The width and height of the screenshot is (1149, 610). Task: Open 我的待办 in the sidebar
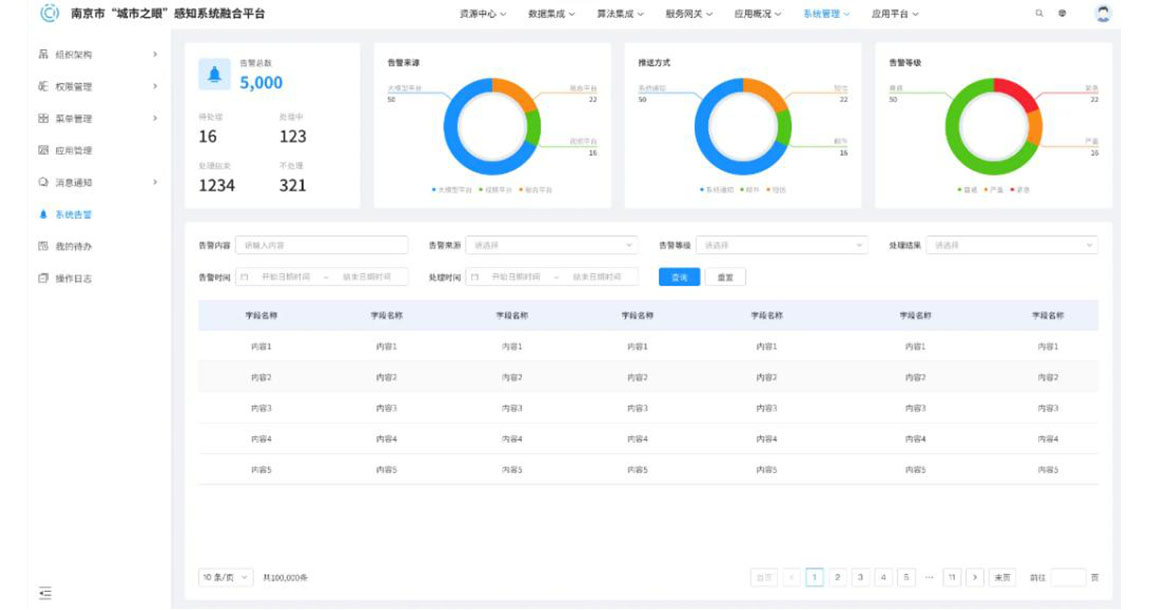click(72, 246)
